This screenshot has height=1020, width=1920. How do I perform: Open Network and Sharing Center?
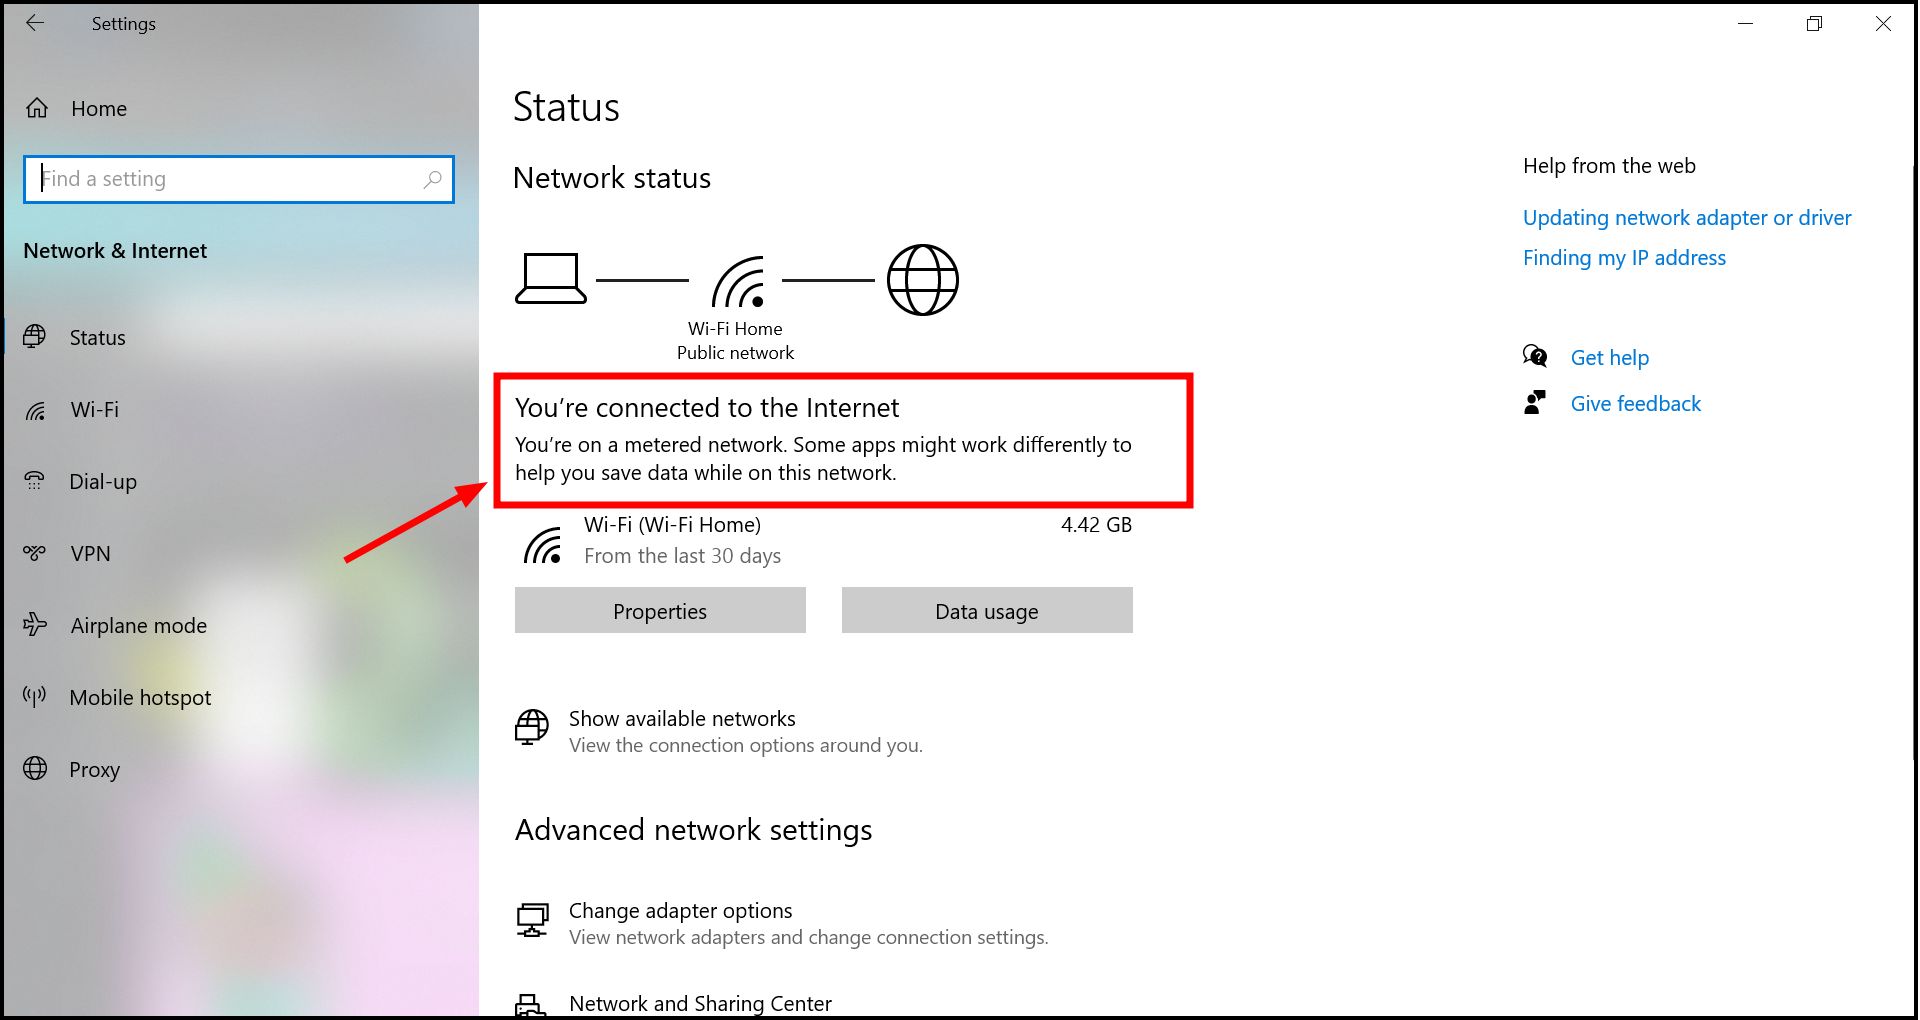point(700,1003)
